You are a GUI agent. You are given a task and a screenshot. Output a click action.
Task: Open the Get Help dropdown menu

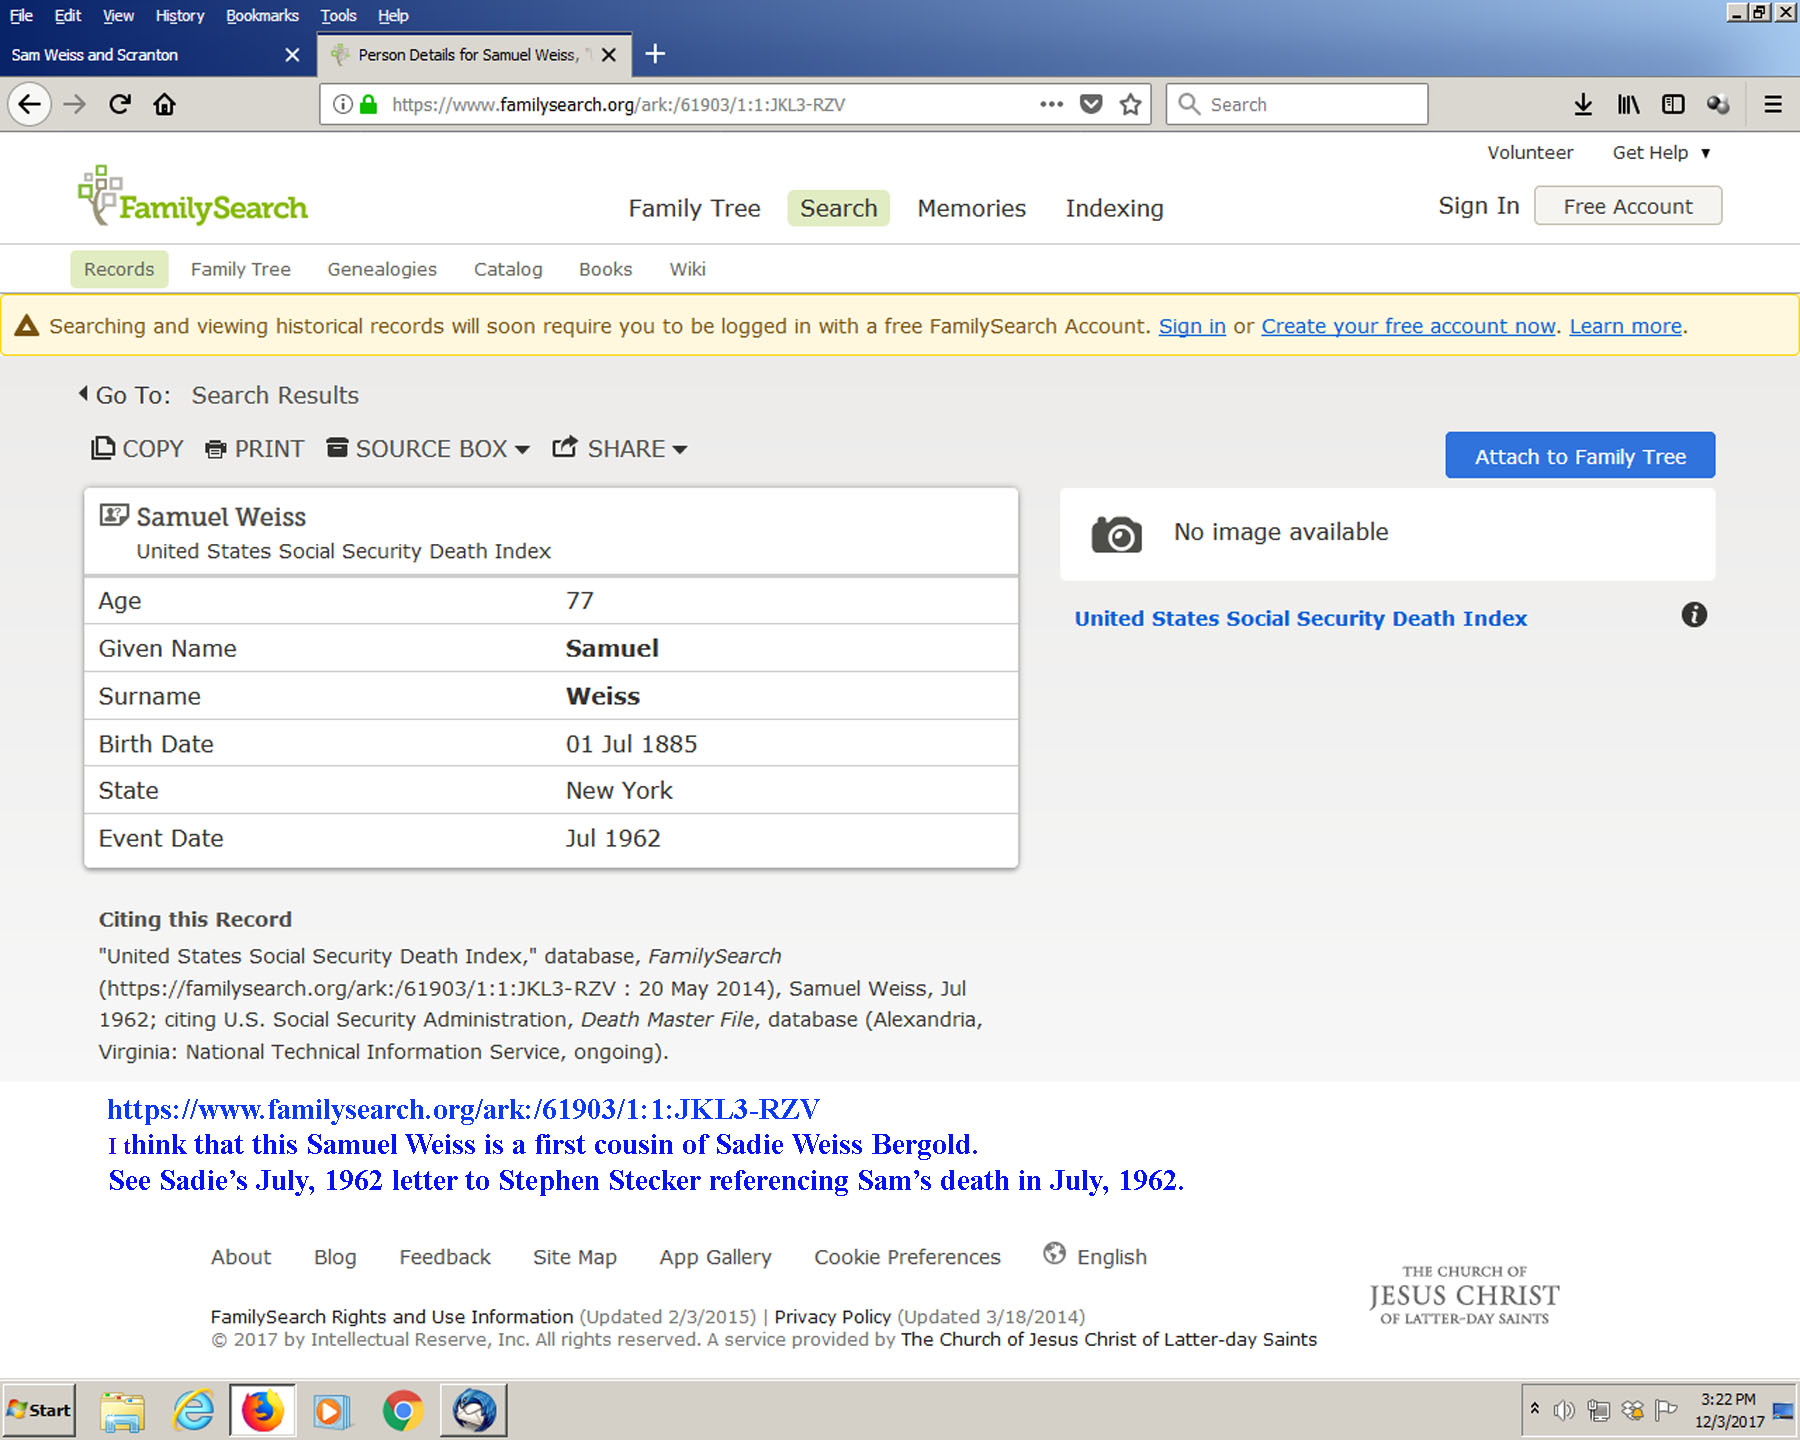click(x=1661, y=153)
